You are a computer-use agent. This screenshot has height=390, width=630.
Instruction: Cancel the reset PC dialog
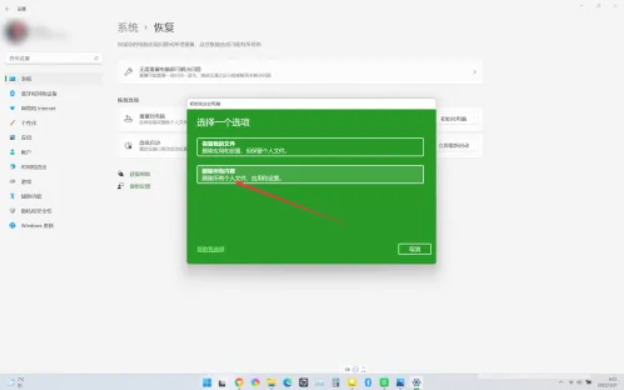414,249
